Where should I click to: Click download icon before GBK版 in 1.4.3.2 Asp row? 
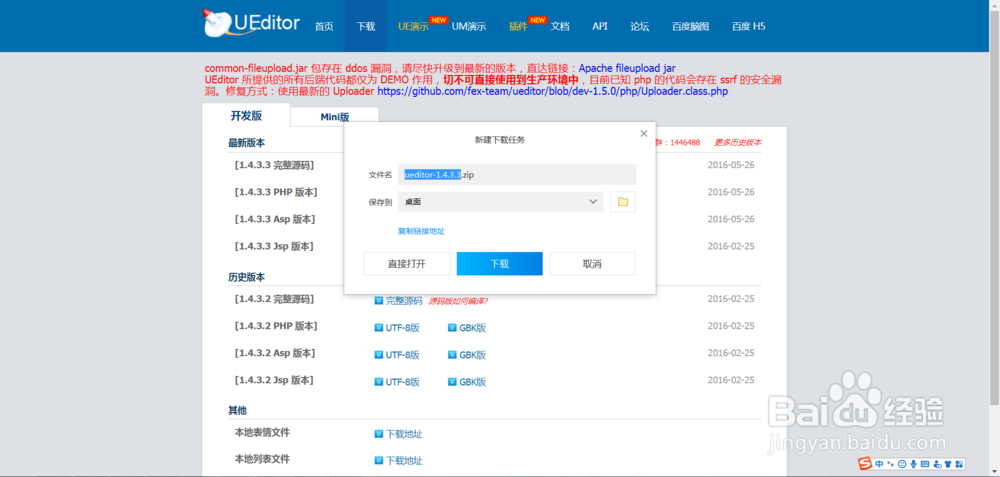(x=452, y=355)
